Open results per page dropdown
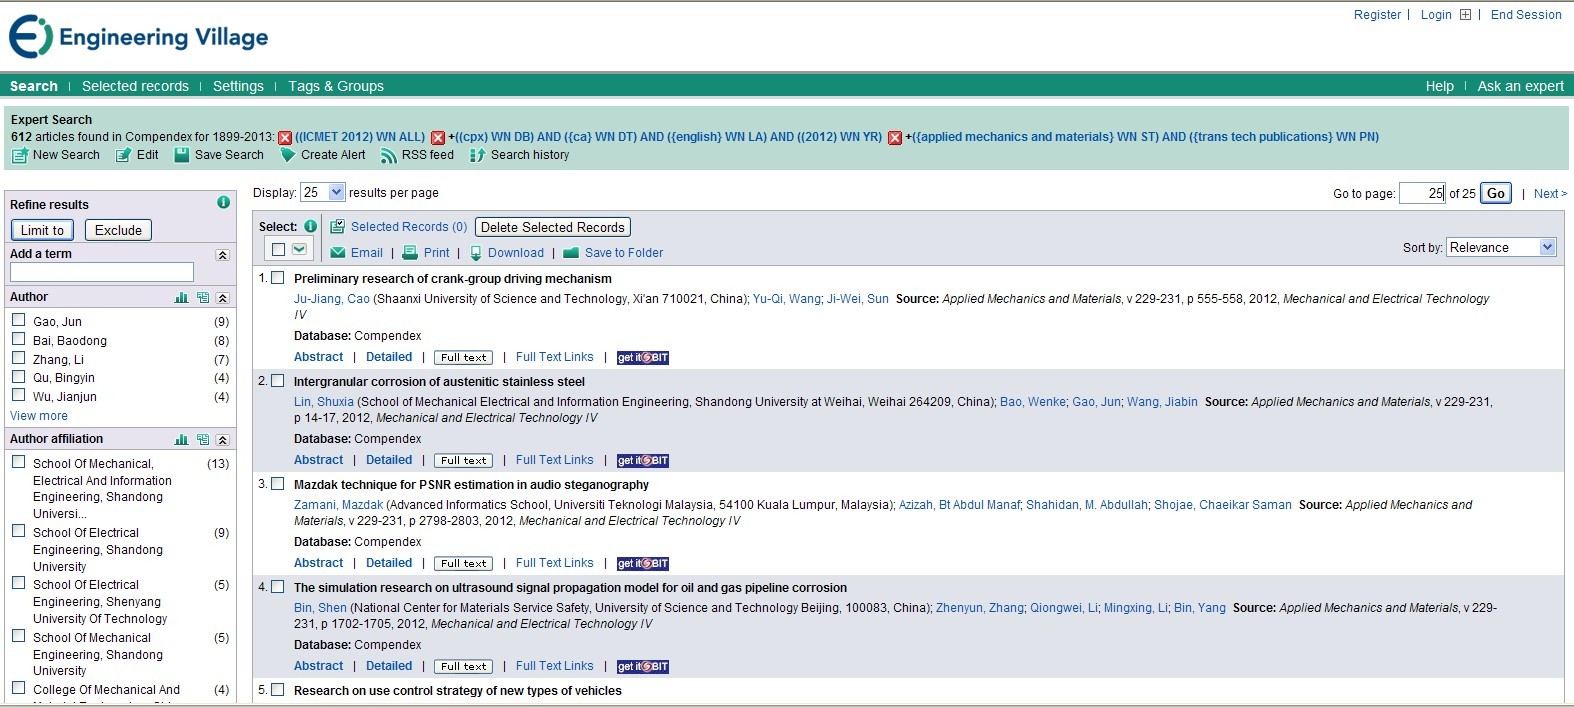Image resolution: width=1574 pixels, height=708 pixels. coord(323,192)
